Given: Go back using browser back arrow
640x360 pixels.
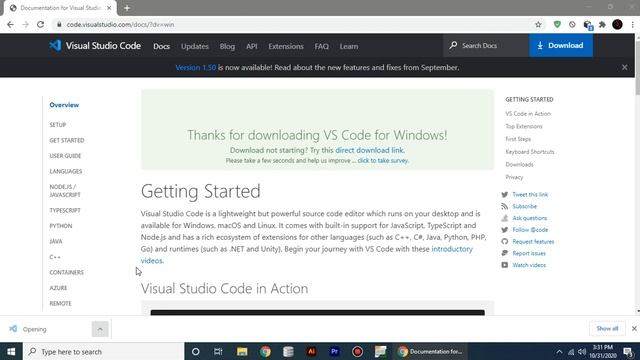Looking at the screenshot, I should point(10,24).
